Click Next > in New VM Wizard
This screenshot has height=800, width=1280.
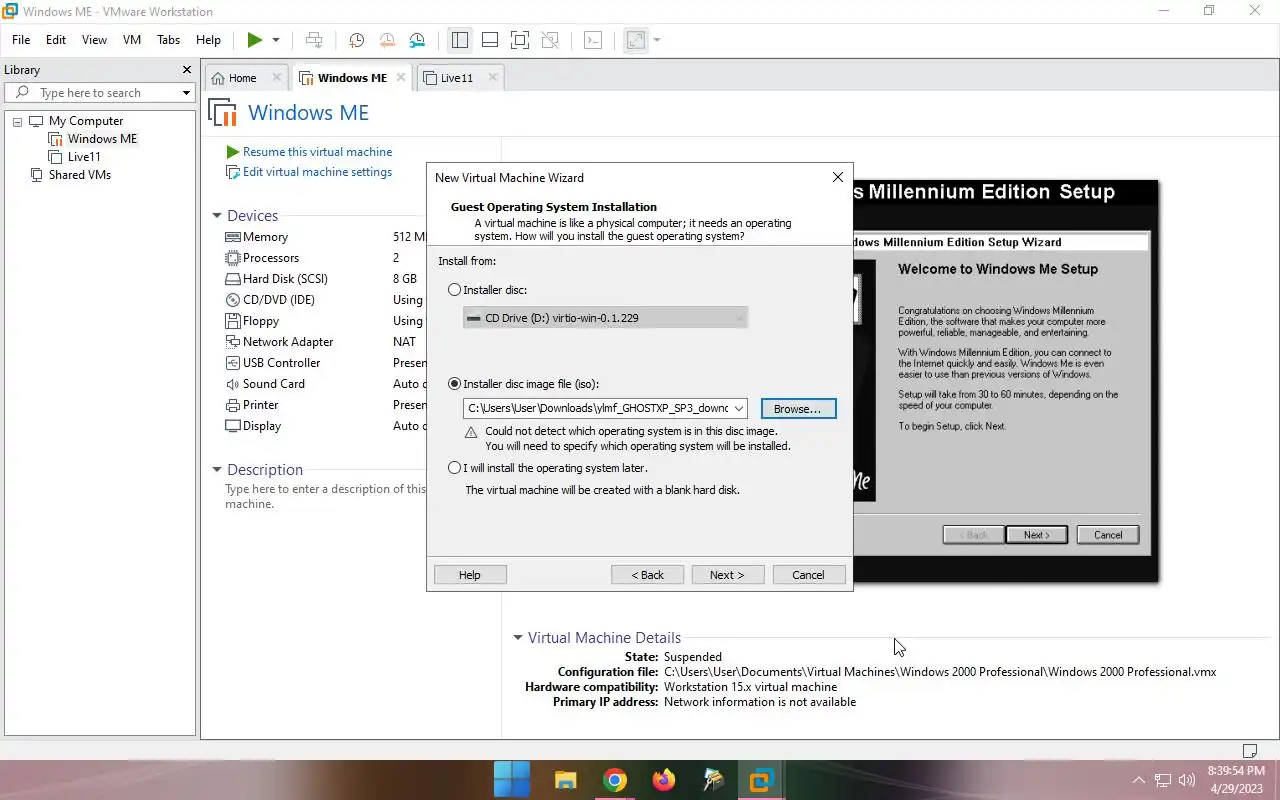click(x=728, y=575)
